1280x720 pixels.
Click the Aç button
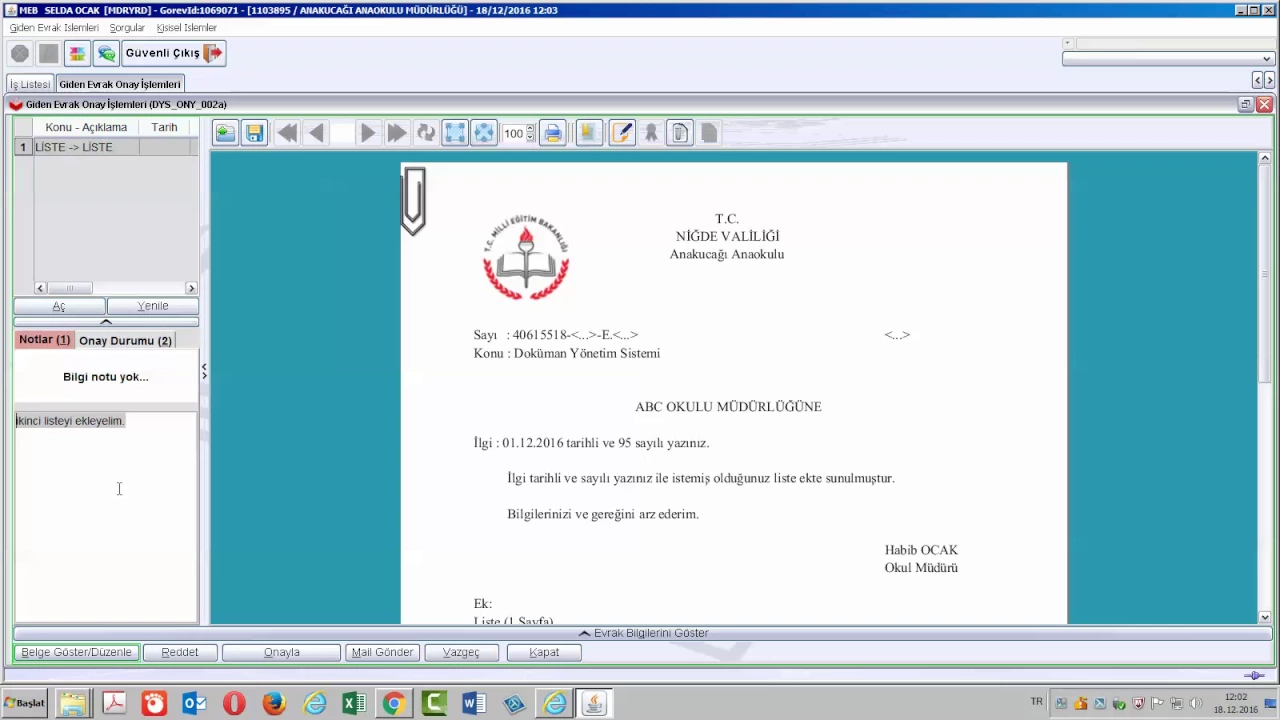[59, 306]
